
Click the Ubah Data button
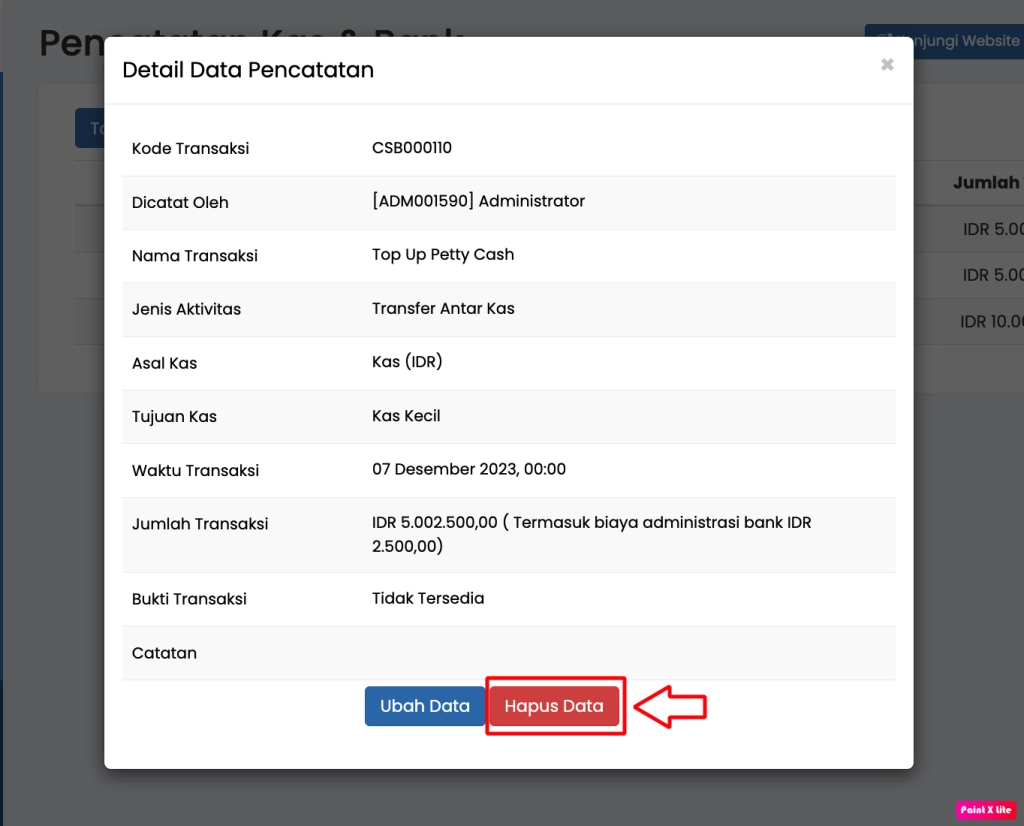click(x=424, y=706)
